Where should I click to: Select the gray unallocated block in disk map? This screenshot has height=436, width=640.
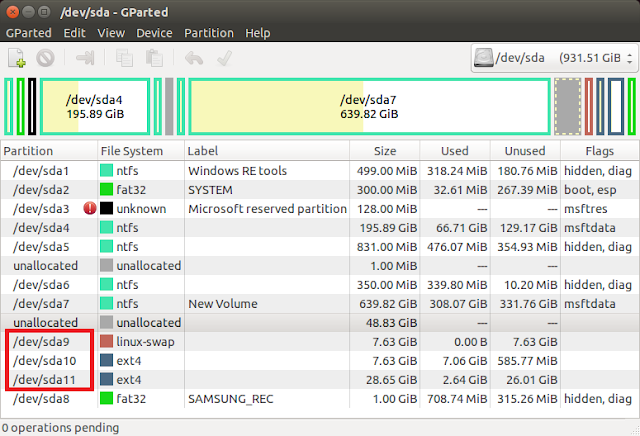pyautogui.click(x=567, y=107)
